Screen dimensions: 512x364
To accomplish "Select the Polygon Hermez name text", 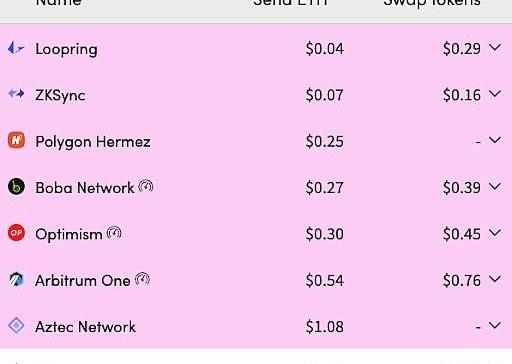I will (93, 142).
